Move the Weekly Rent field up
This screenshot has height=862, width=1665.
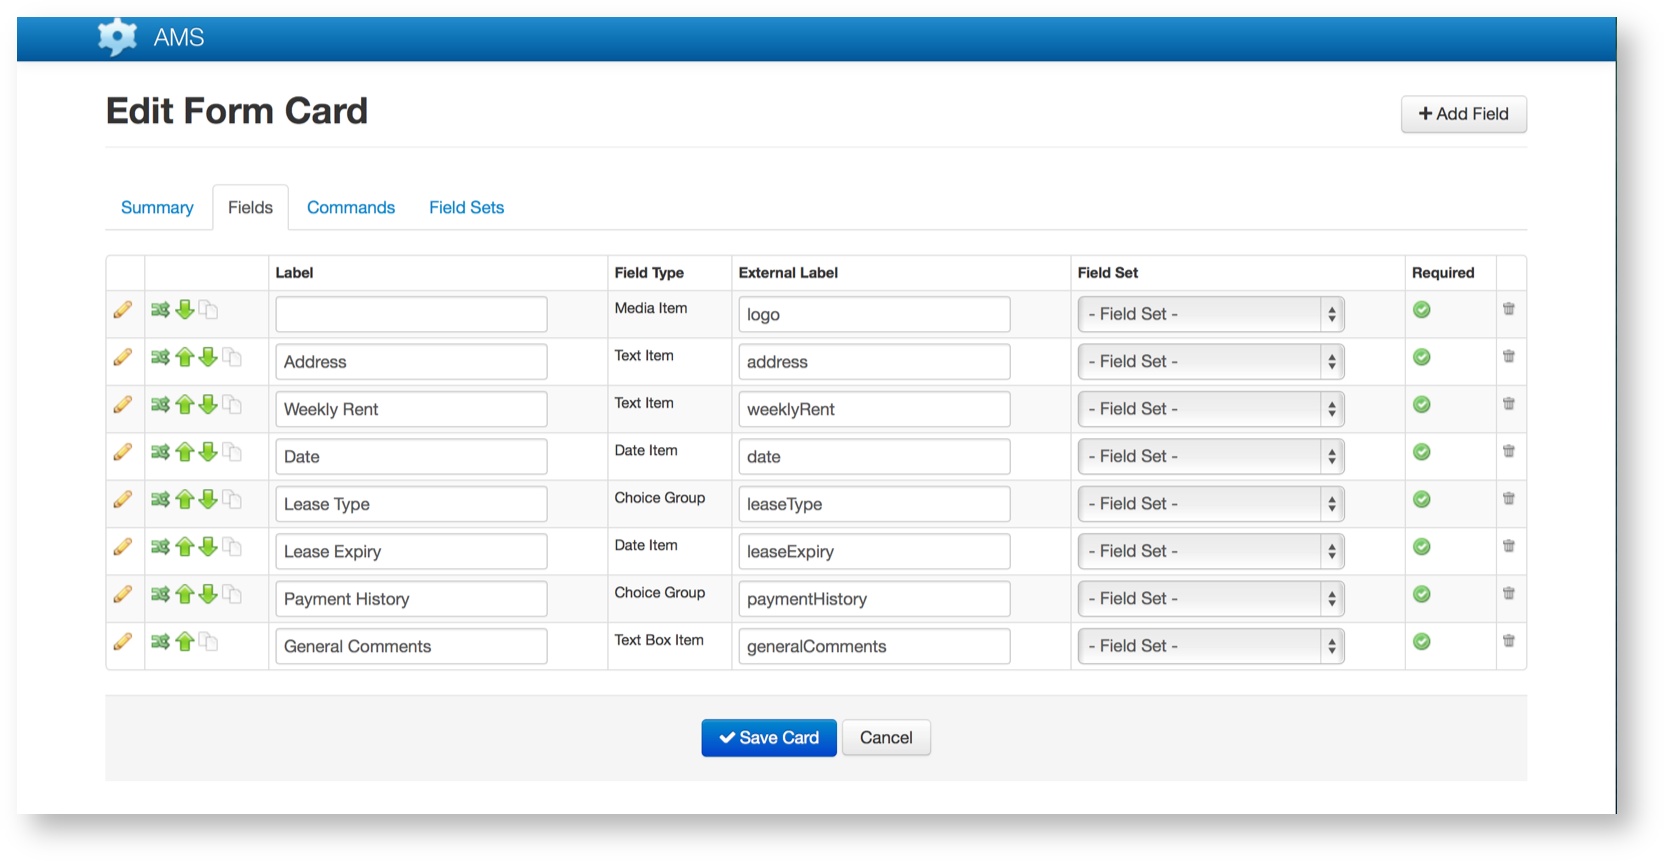click(184, 405)
